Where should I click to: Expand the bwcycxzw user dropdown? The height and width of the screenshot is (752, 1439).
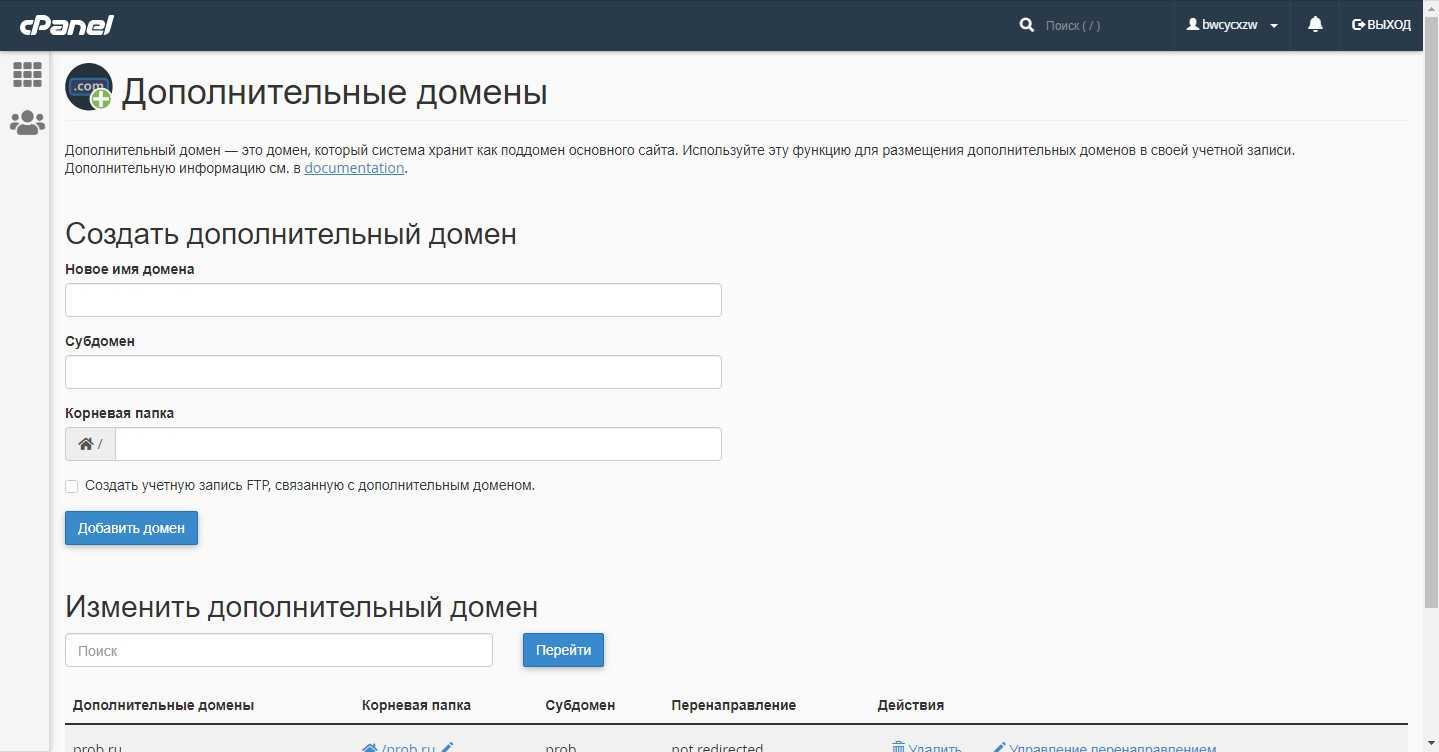1232,25
